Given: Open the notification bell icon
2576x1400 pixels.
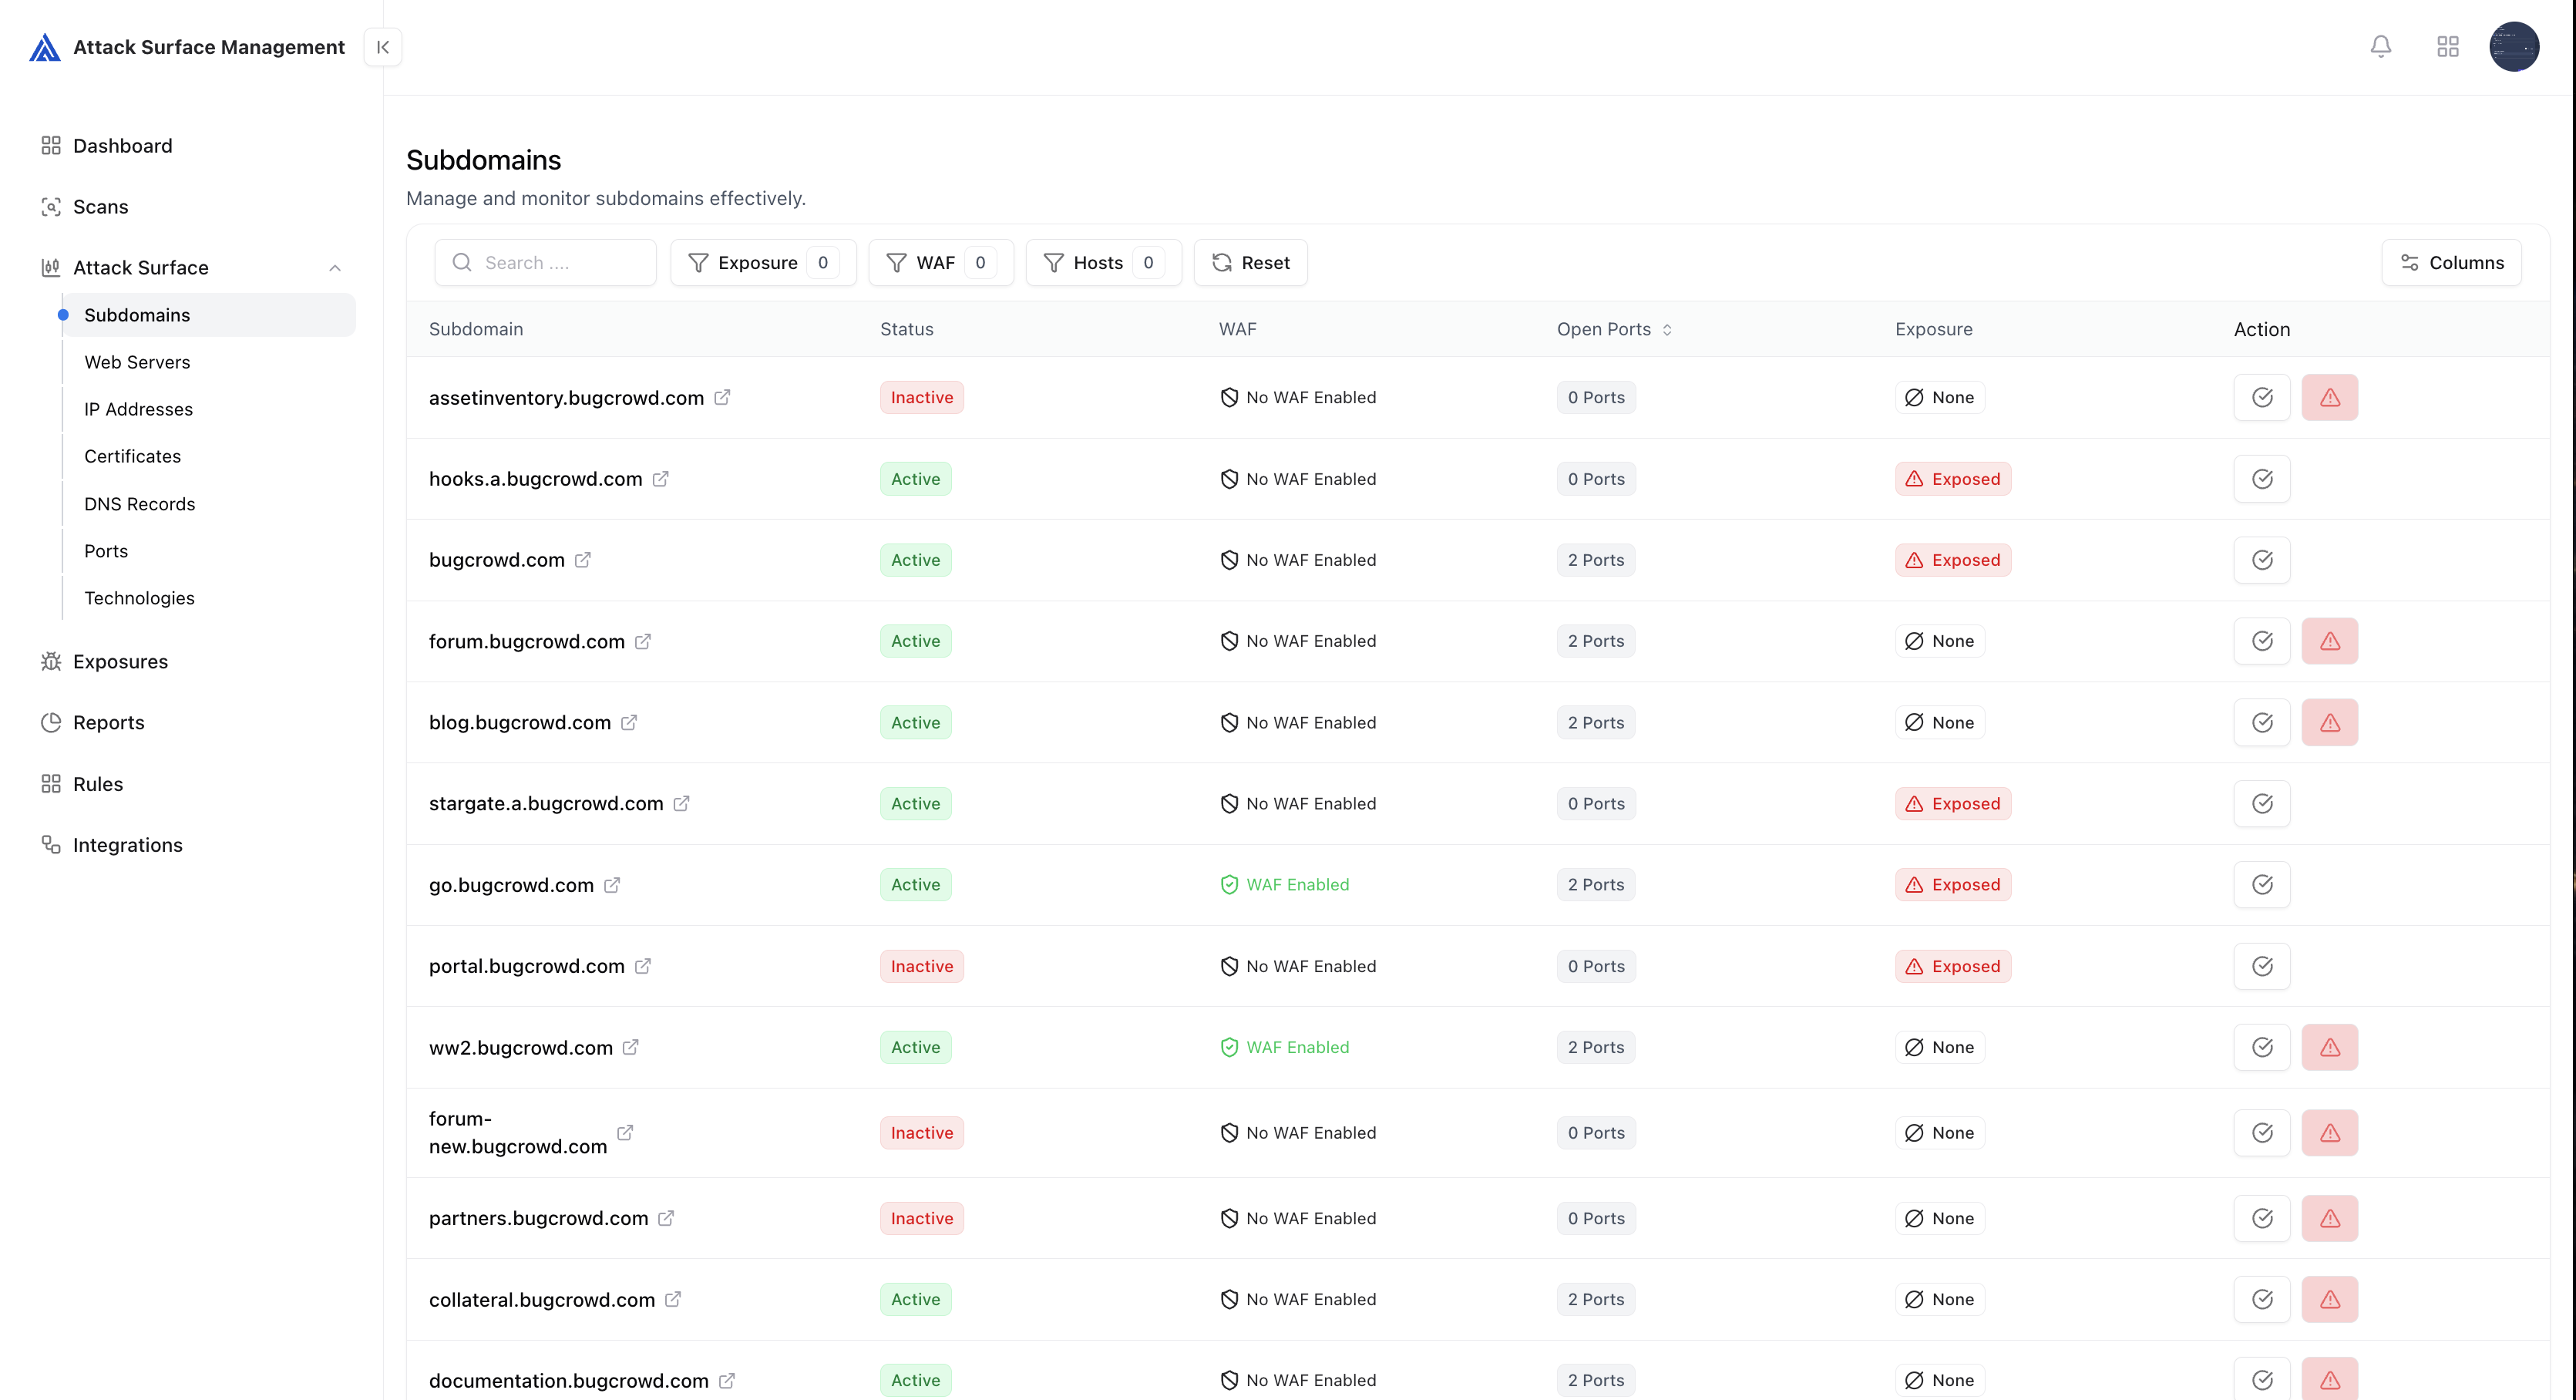Looking at the screenshot, I should click(2381, 46).
